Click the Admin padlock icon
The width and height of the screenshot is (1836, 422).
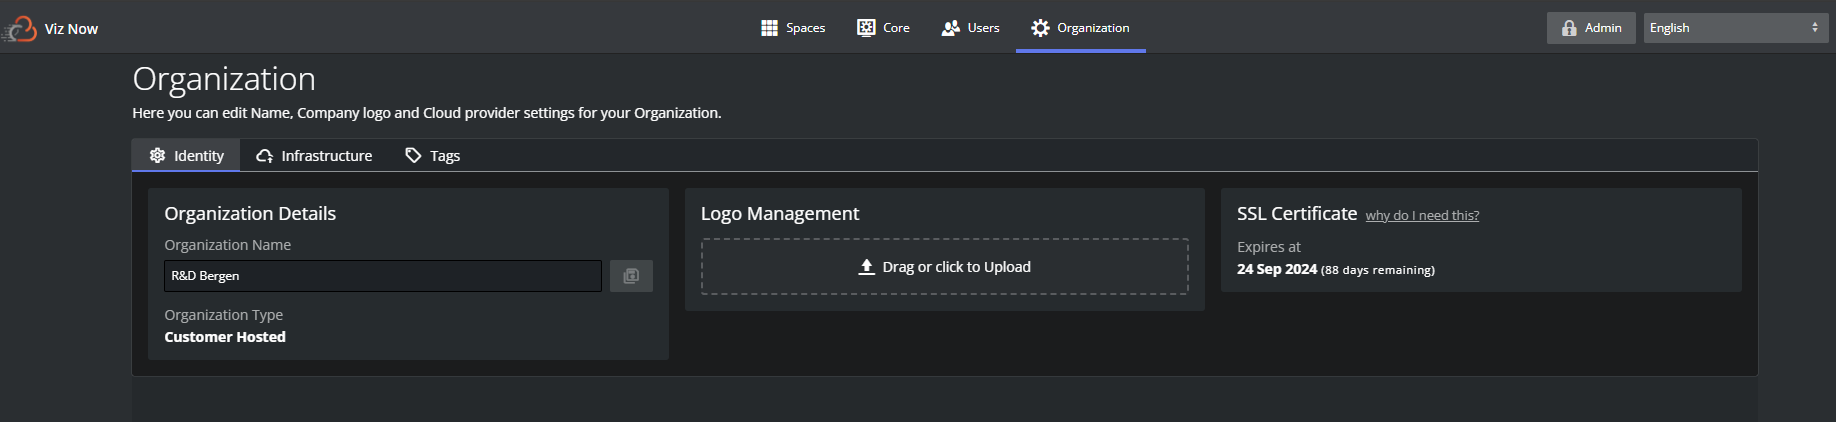pos(1569,28)
